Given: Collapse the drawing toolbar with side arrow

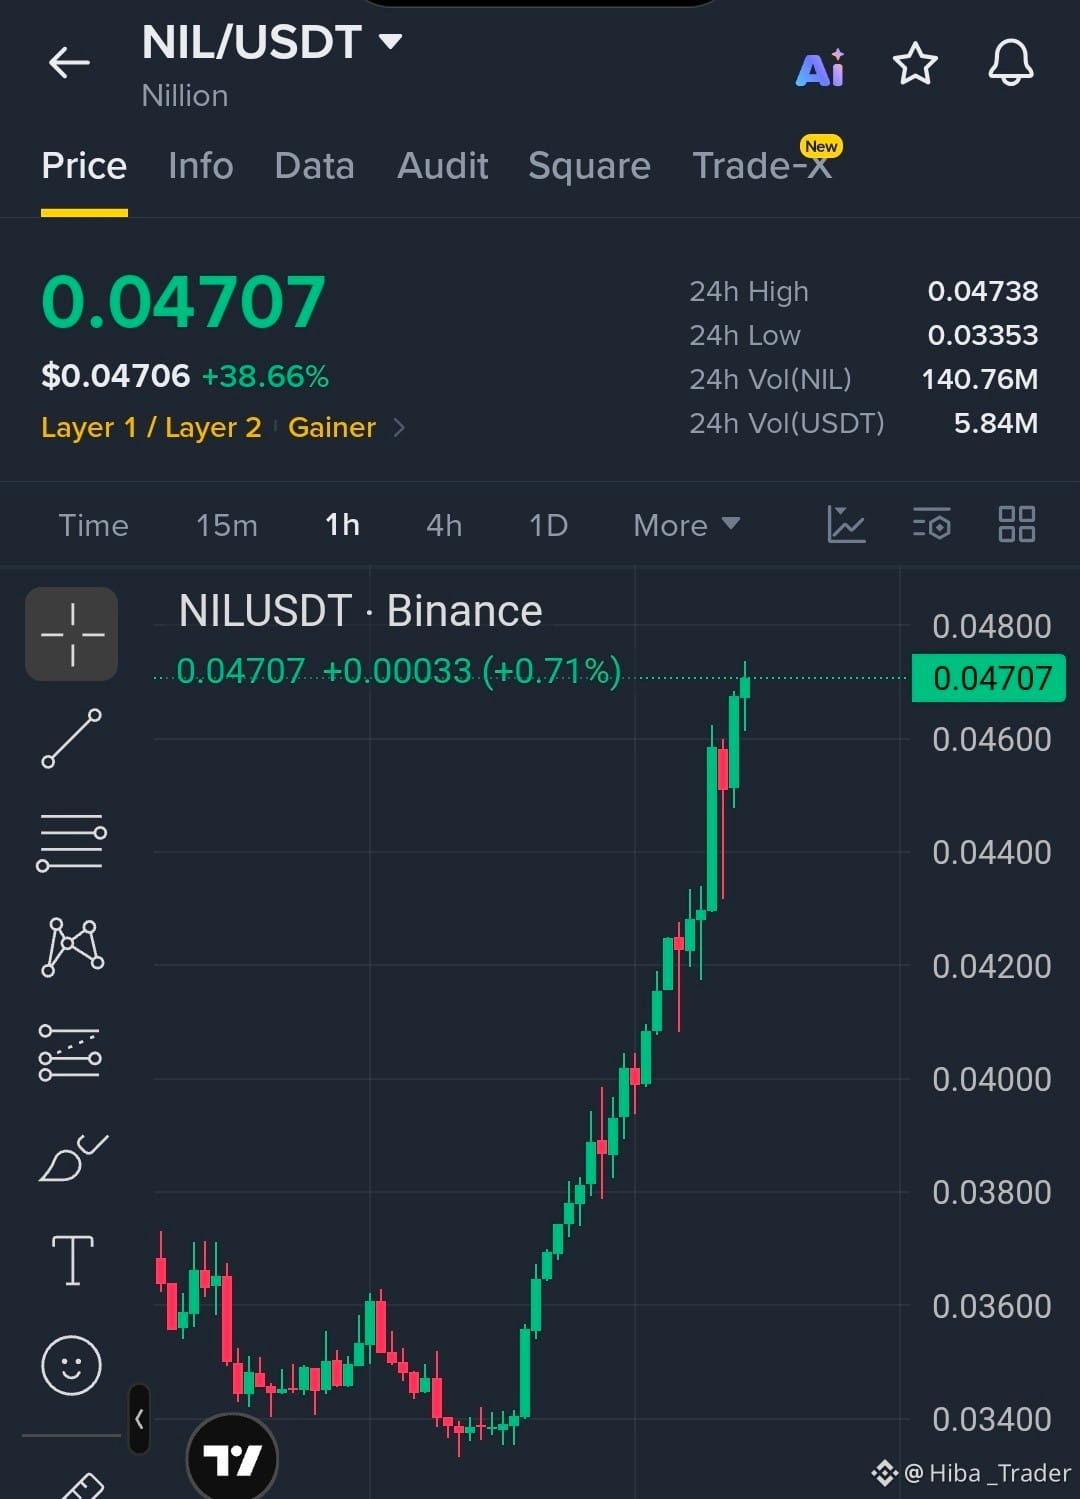Looking at the screenshot, I should pyautogui.click(x=139, y=1418).
